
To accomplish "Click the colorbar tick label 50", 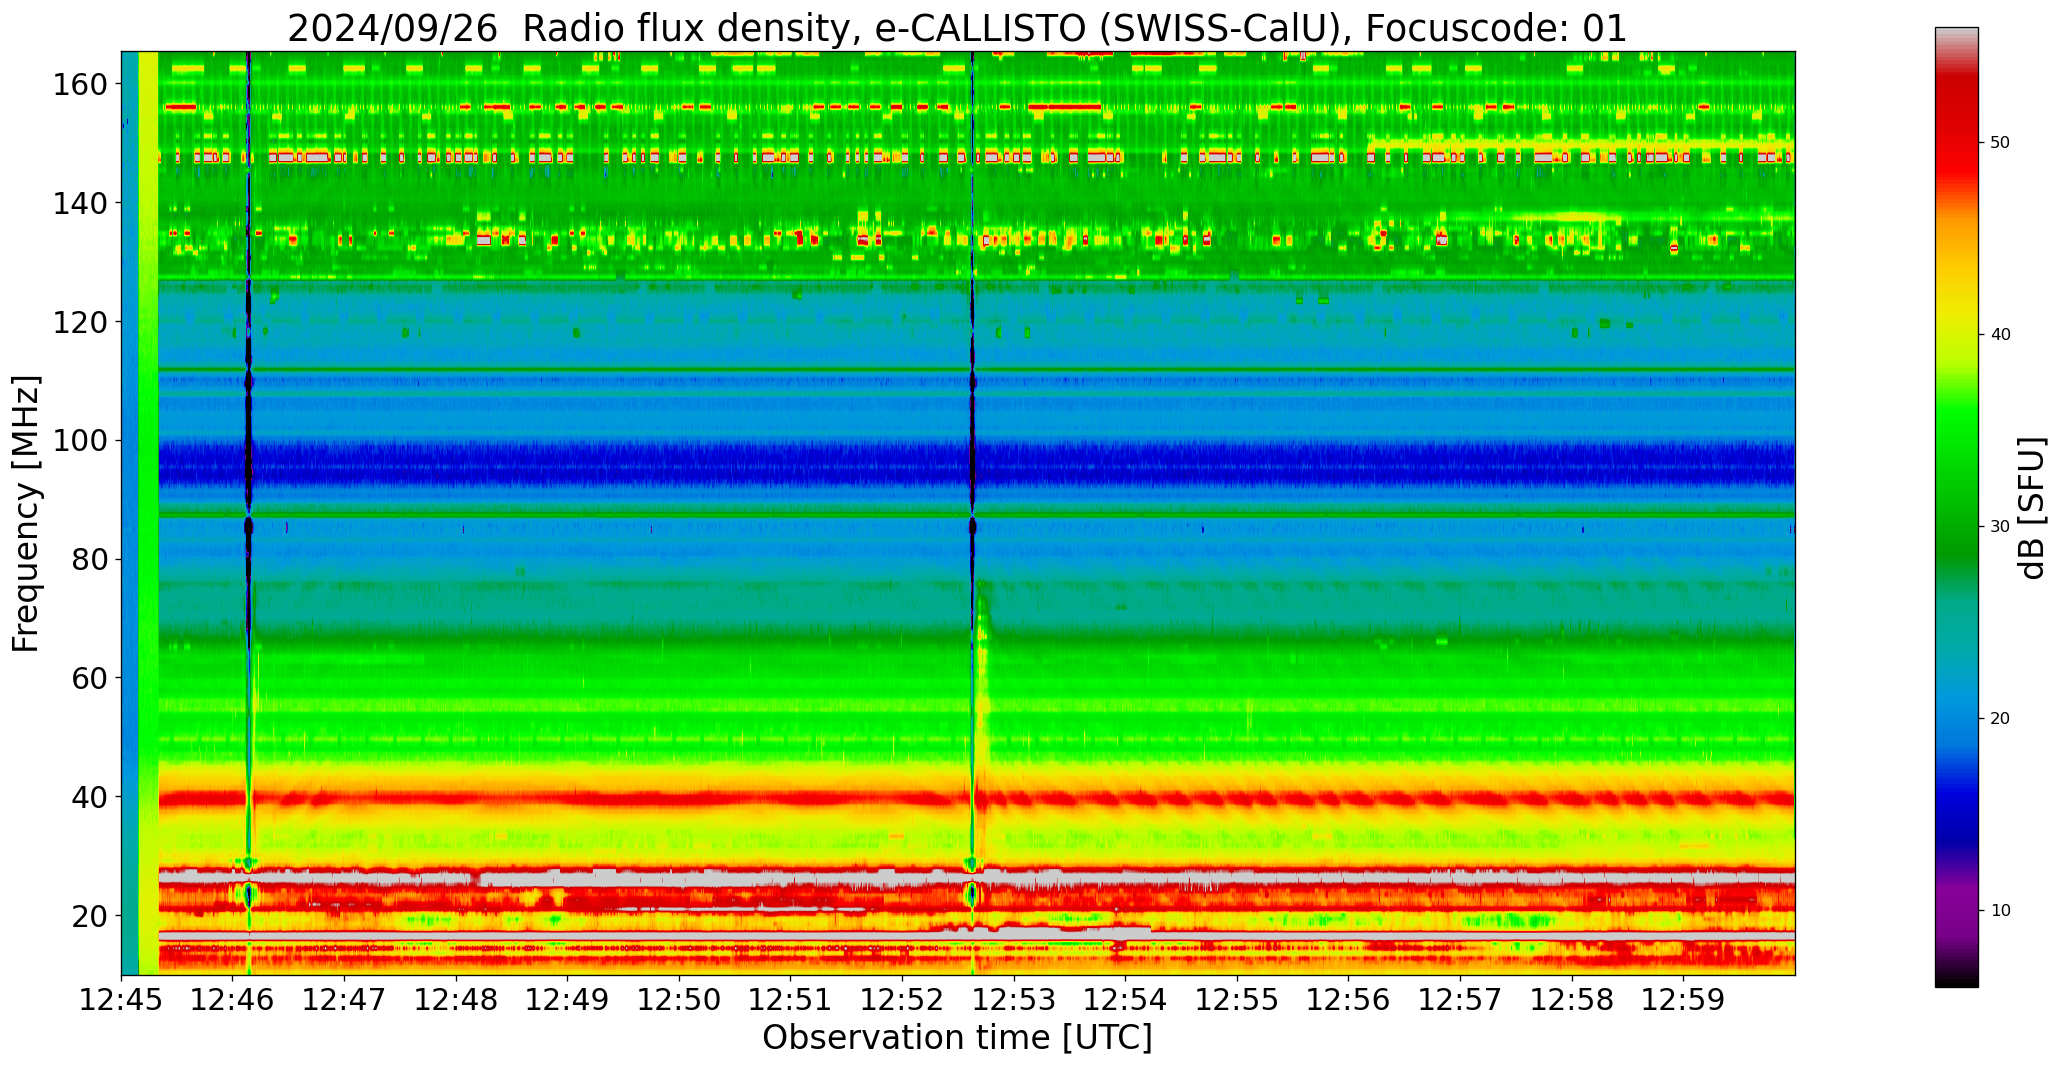I will click(x=2000, y=142).
